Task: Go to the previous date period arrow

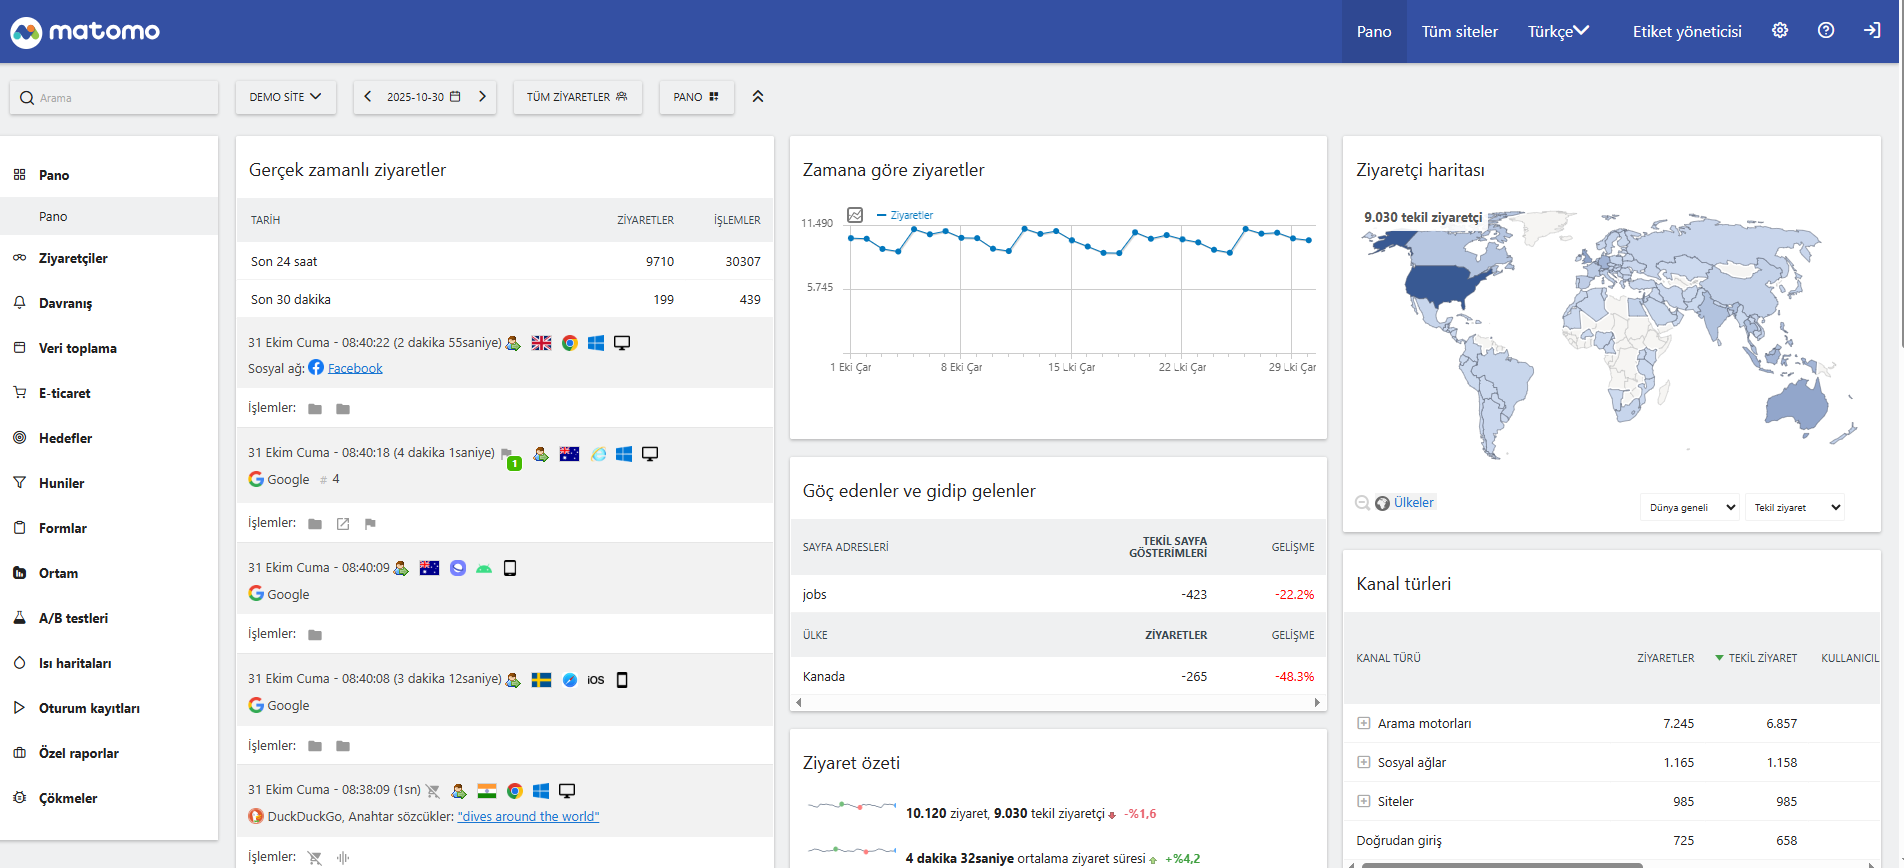Action: [x=368, y=97]
